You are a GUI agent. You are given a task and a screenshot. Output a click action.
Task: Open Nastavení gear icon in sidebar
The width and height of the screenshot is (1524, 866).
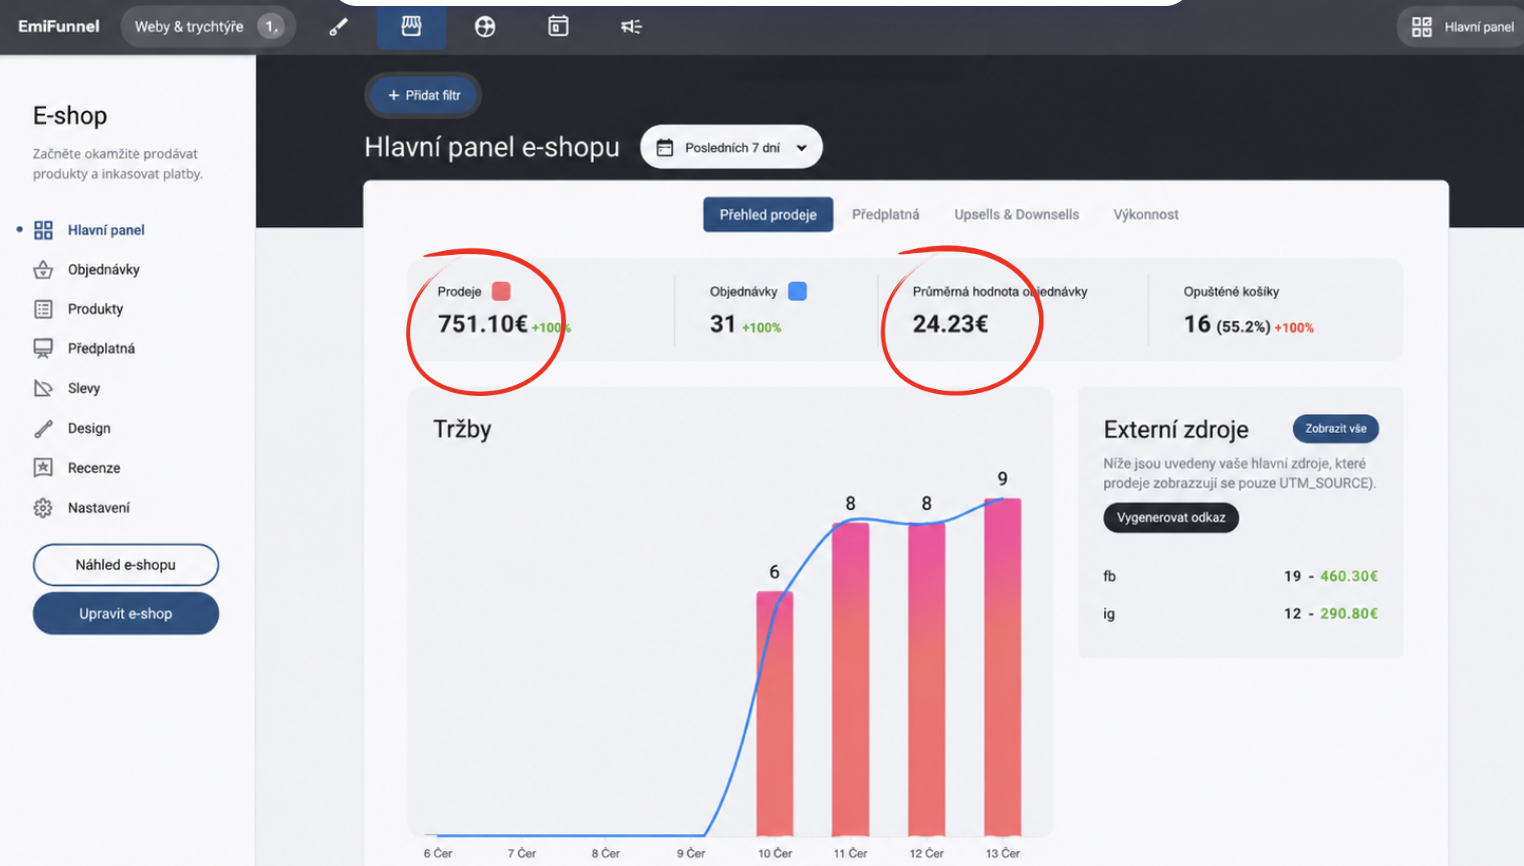click(43, 508)
